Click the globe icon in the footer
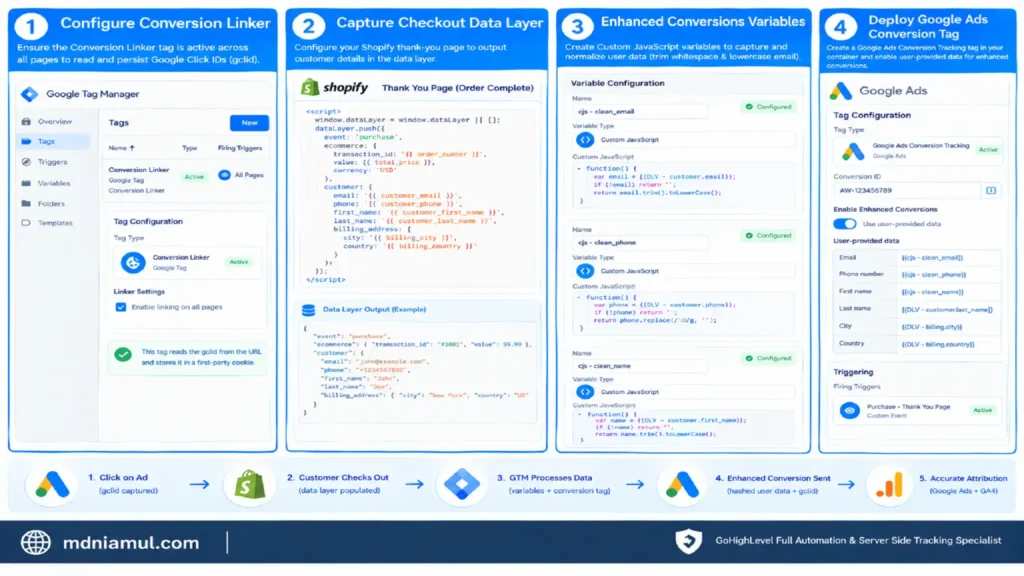 tap(36, 542)
